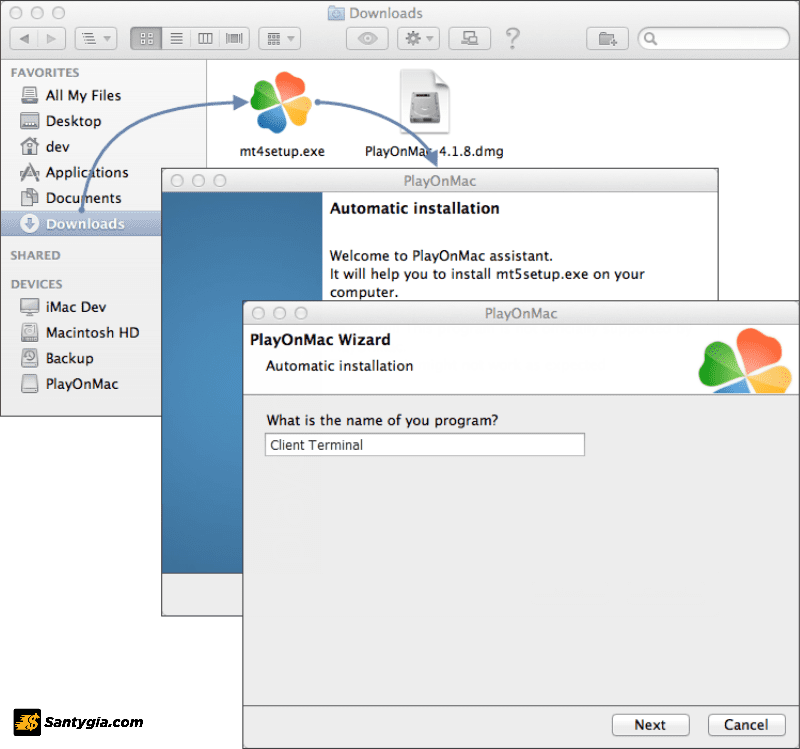Viewport: 800px width, 749px height.
Task: Close the front PlayOnMac Wizard window
Action: coord(258,313)
